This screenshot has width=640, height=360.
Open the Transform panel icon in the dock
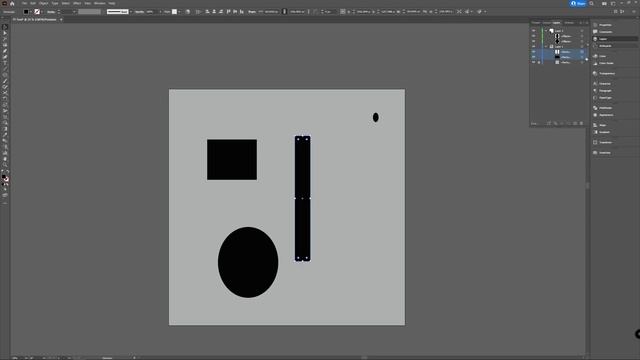point(595,142)
